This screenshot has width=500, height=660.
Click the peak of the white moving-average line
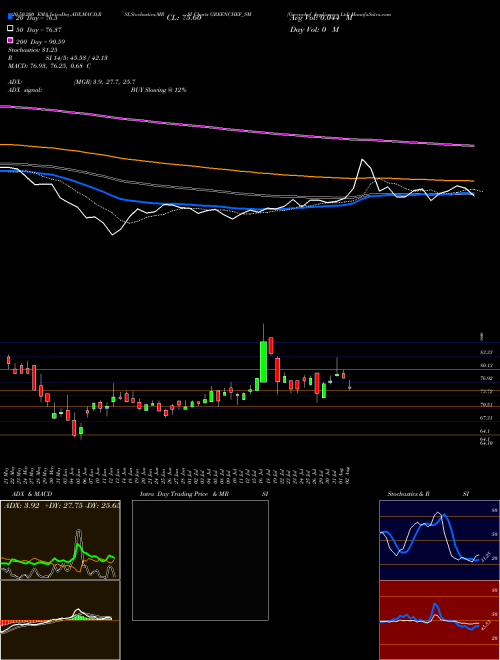click(x=362, y=160)
